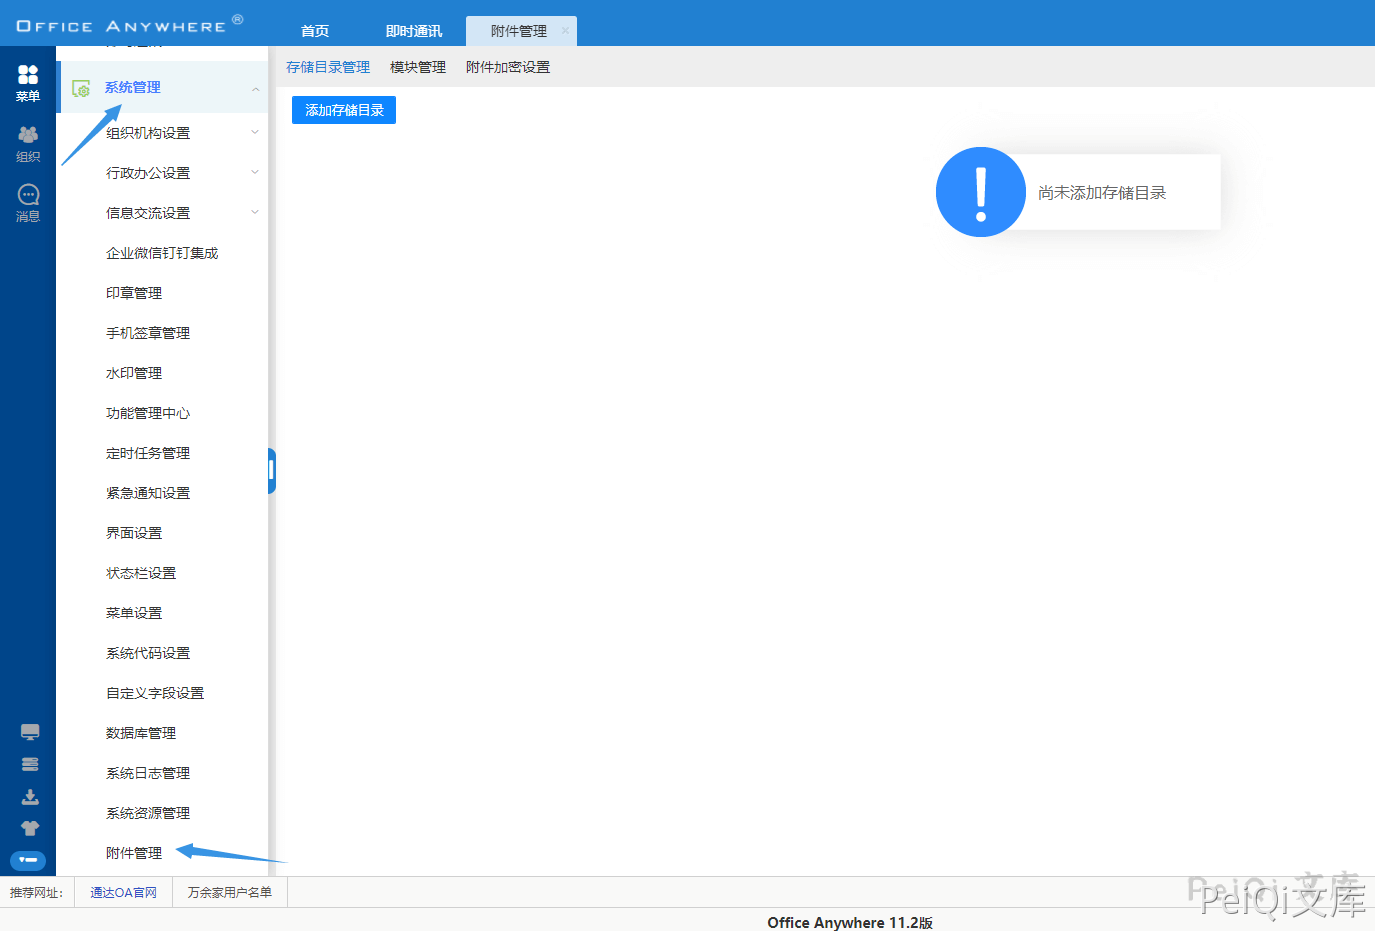The height and width of the screenshot is (931, 1375).
Task: Expand the 信息交流设置 chevron
Action: click(255, 212)
